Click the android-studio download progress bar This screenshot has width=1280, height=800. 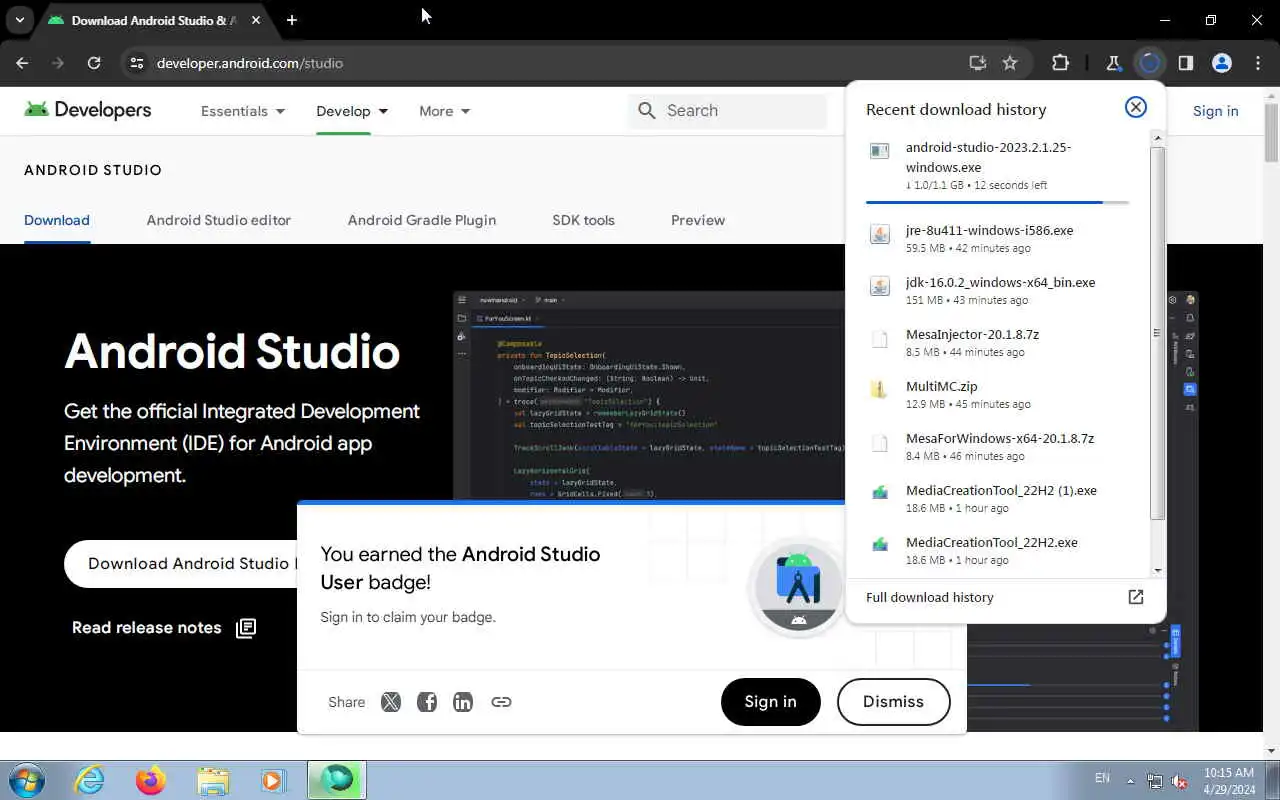coord(997,202)
